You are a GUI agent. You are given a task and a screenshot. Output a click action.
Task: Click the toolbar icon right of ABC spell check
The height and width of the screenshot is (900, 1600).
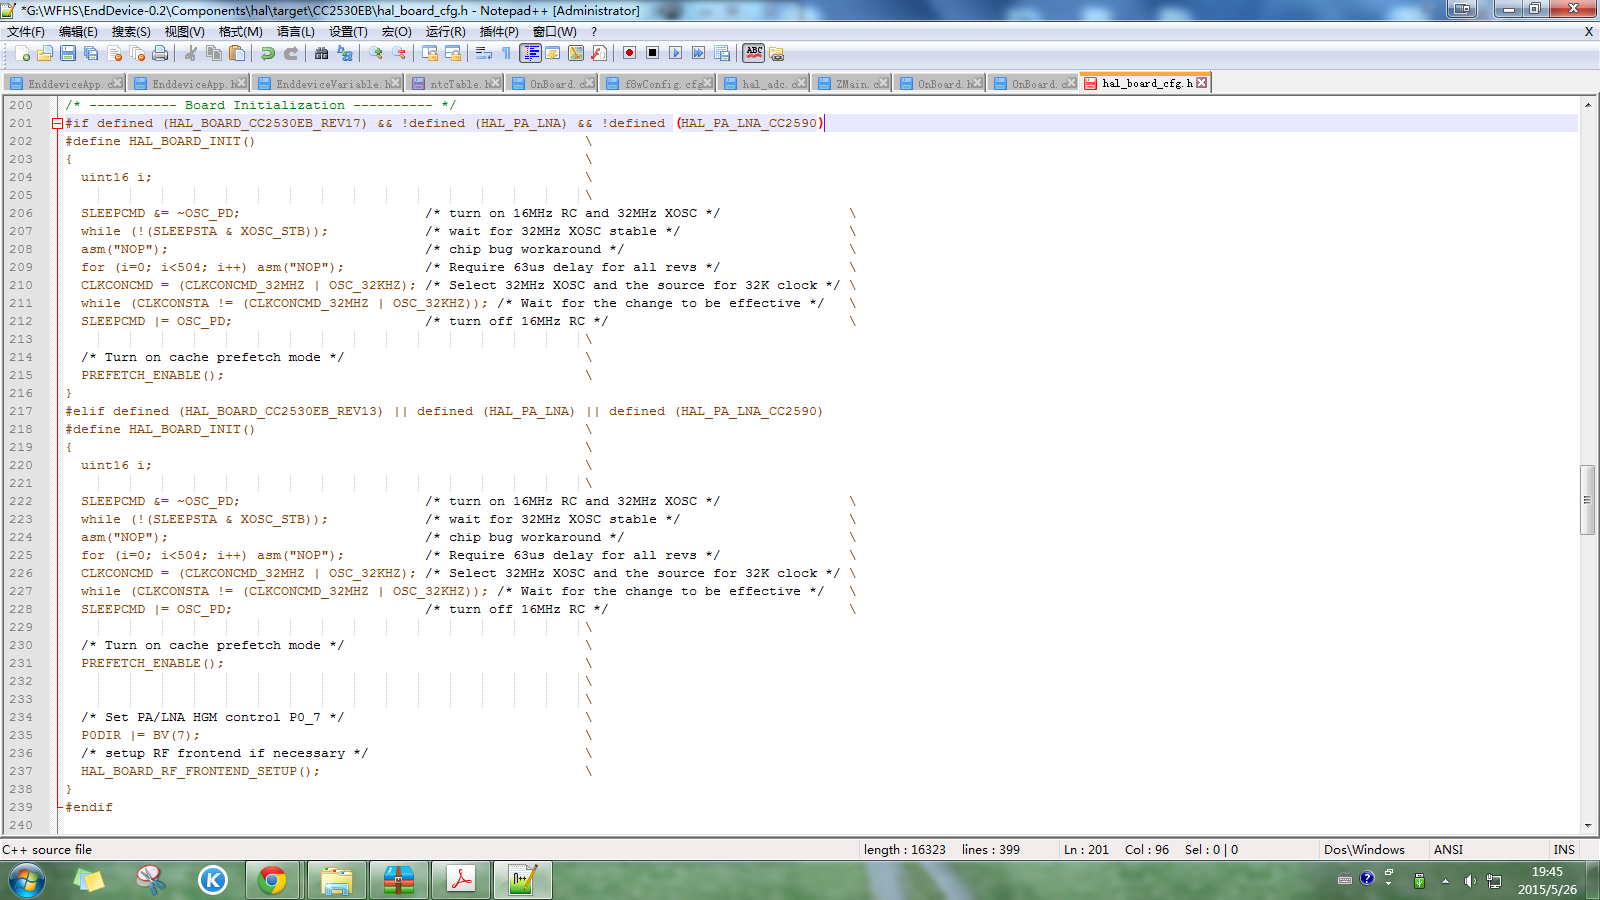(777, 53)
